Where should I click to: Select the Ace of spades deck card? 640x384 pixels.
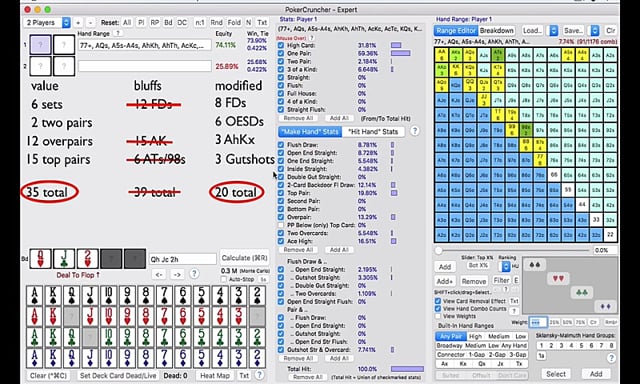pyautogui.click(x=35, y=296)
